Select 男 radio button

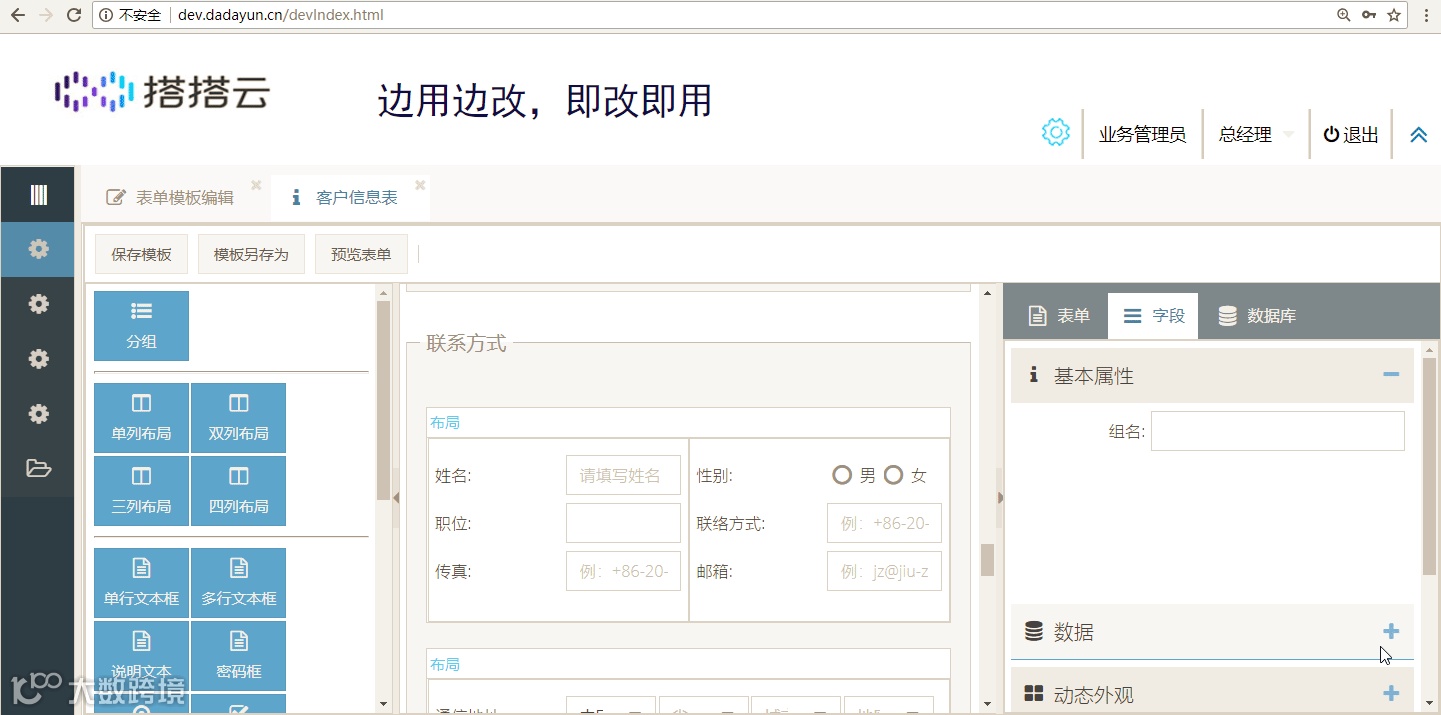[x=842, y=475]
